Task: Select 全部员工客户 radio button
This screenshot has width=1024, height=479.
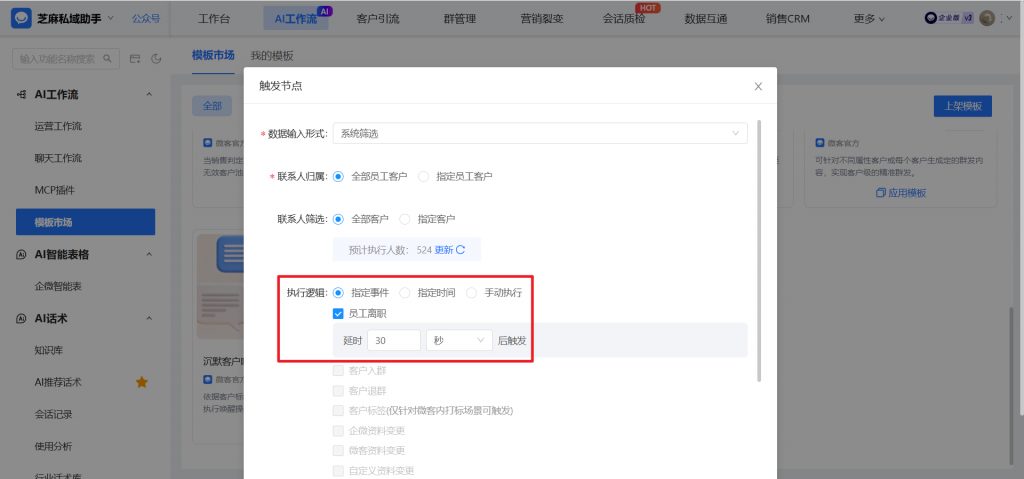Action: pos(338,176)
